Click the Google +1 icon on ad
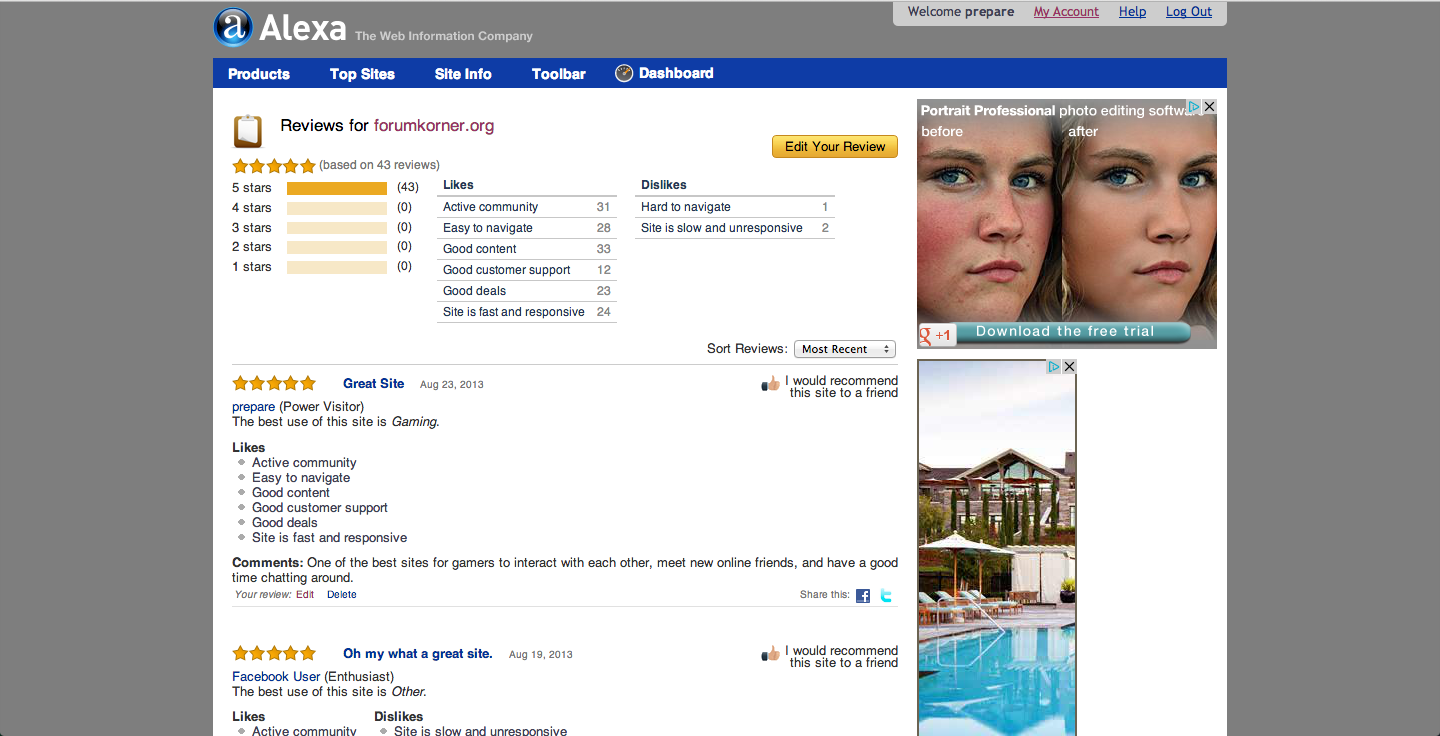Image resolution: width=1440 pixels, height=736 pixels. click(x=937, y=335)
